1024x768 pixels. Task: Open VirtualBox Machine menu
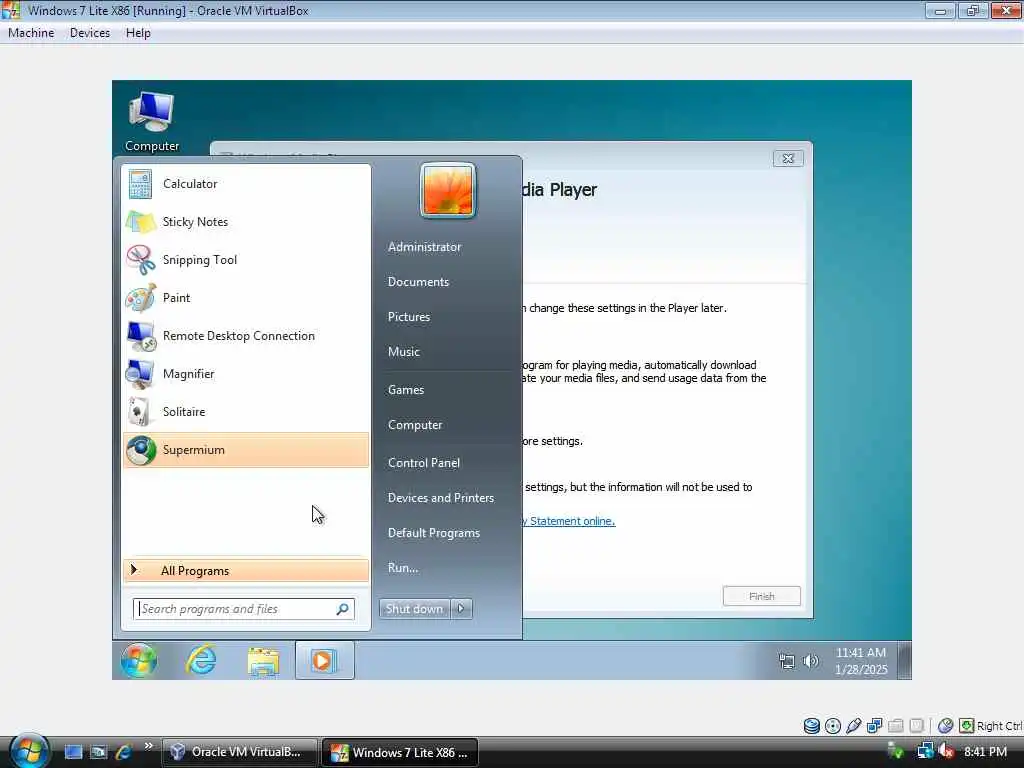pyautogui.click(x=31, y=33)
